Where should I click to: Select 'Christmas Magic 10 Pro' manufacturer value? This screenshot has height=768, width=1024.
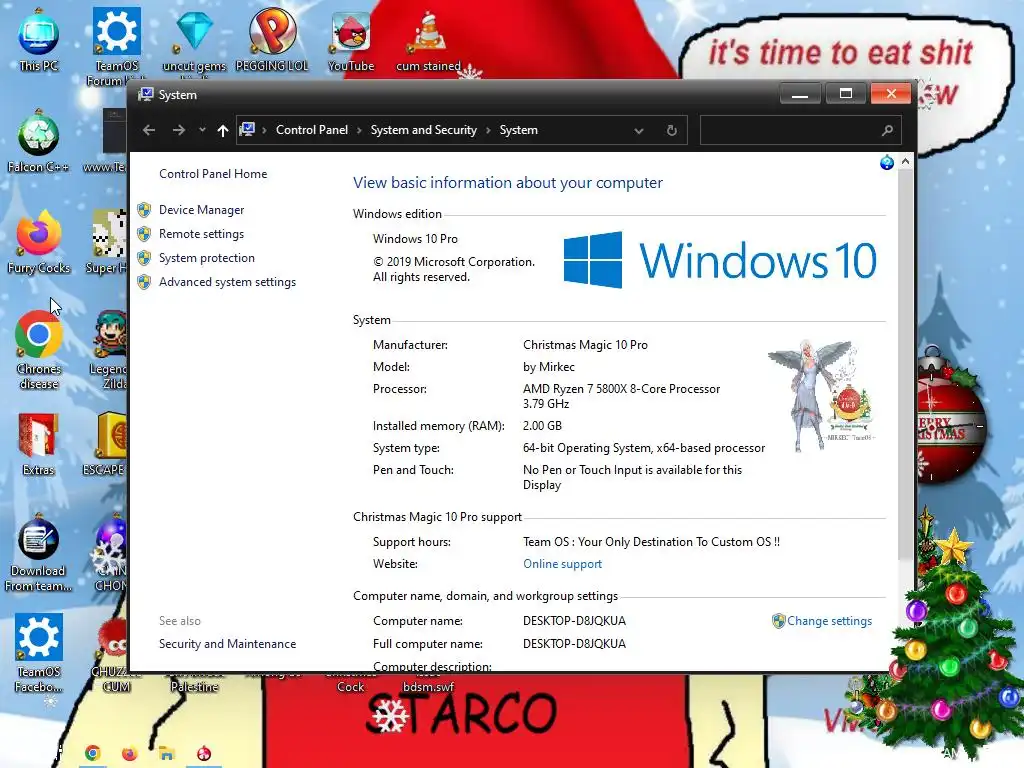[585, 345]
